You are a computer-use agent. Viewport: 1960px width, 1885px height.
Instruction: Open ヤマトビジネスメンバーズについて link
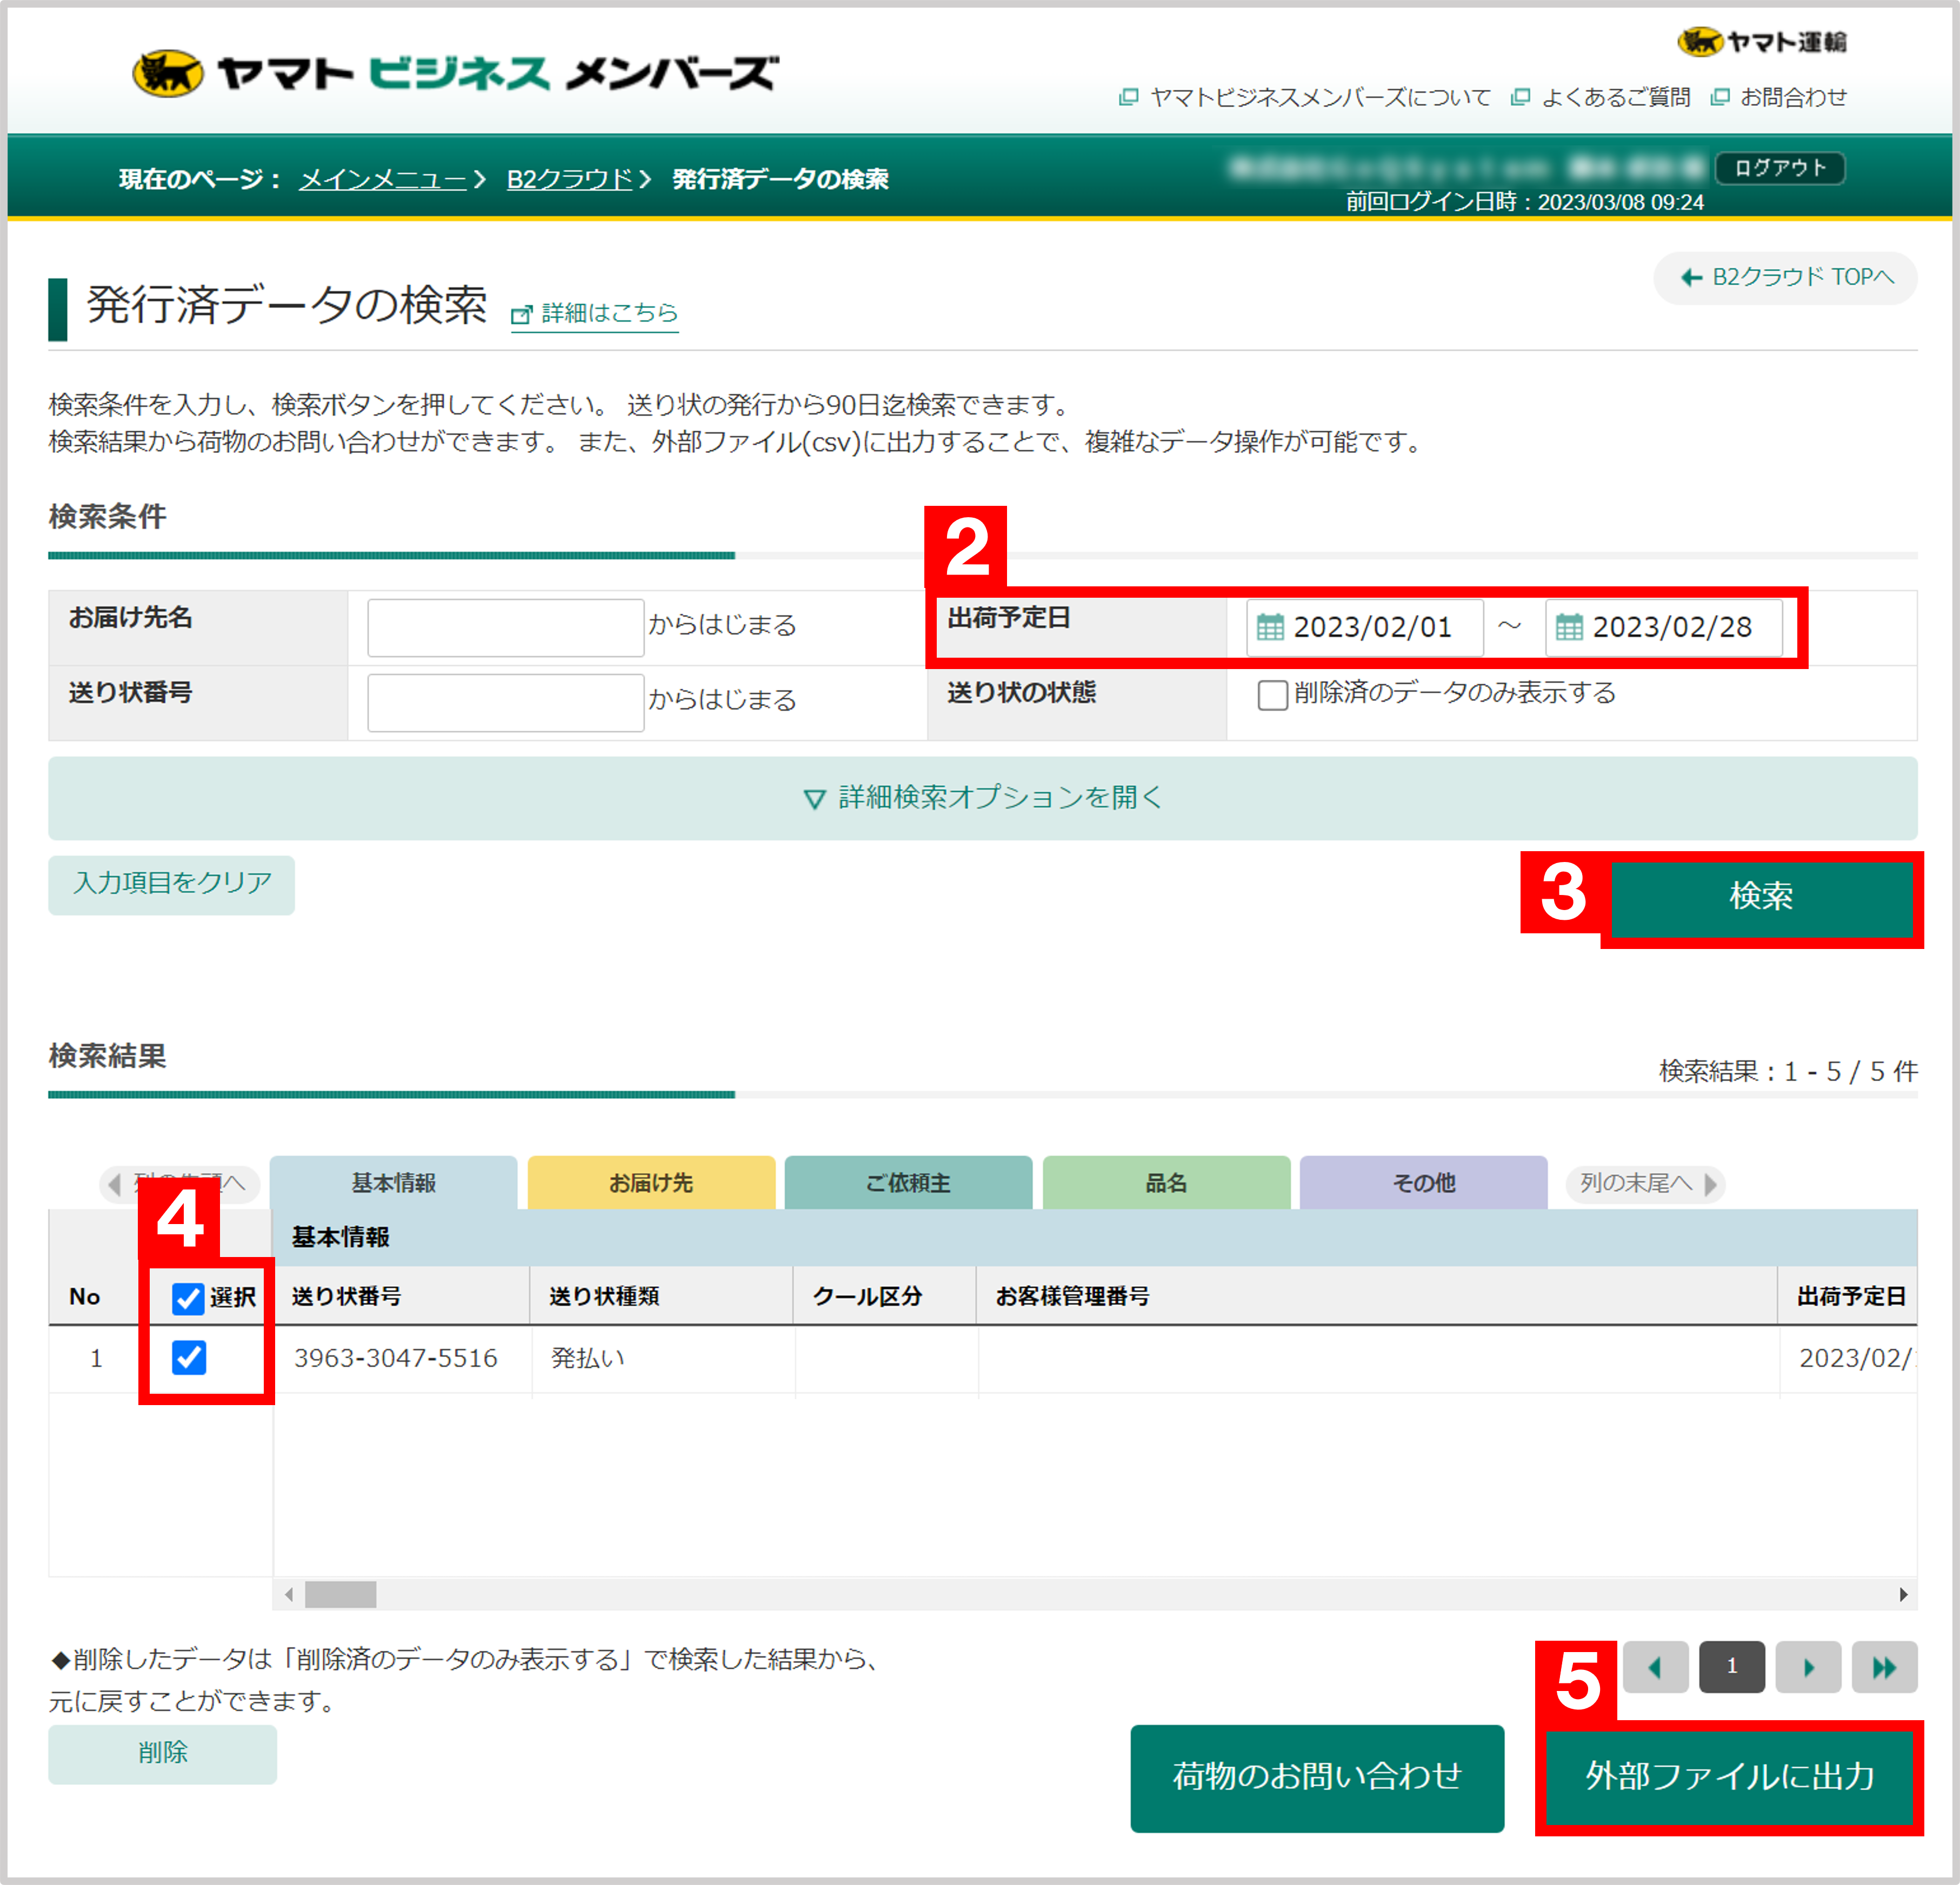(1305, 97)
